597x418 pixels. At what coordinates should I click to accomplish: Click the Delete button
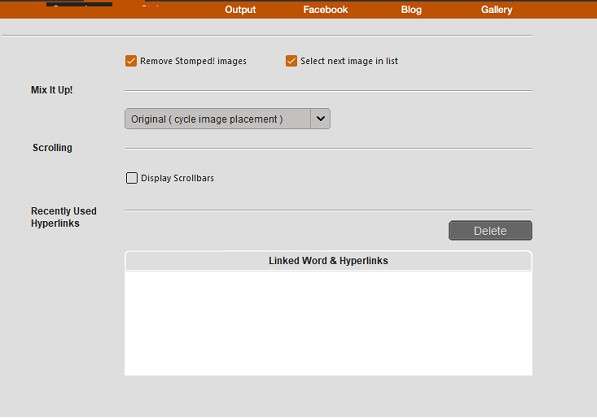(490, 230)
